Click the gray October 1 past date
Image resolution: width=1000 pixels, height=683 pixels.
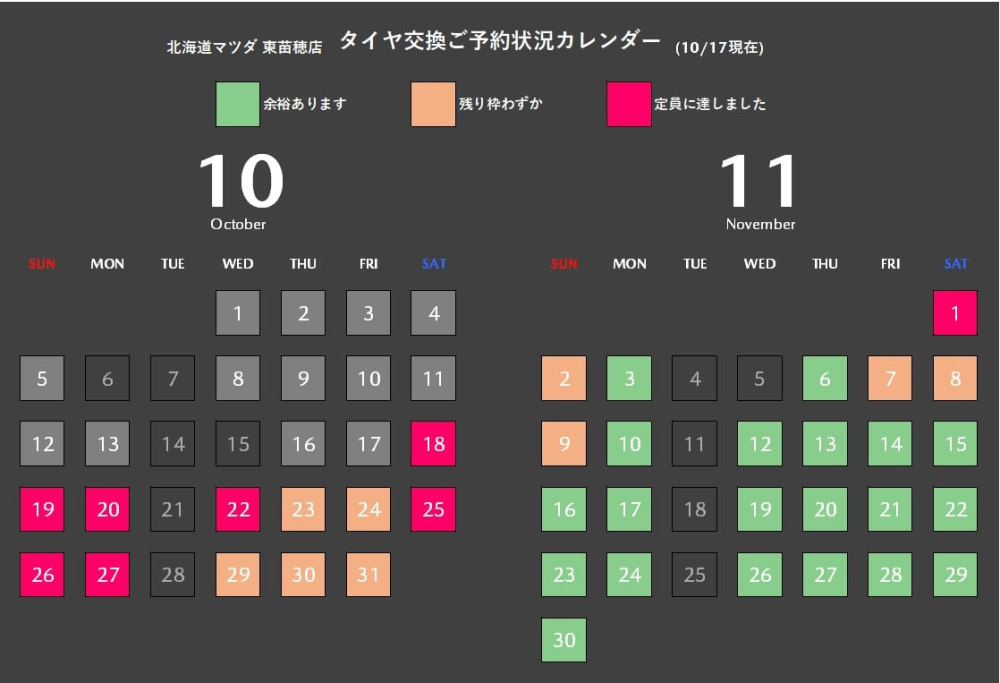[x=238, y=313]
